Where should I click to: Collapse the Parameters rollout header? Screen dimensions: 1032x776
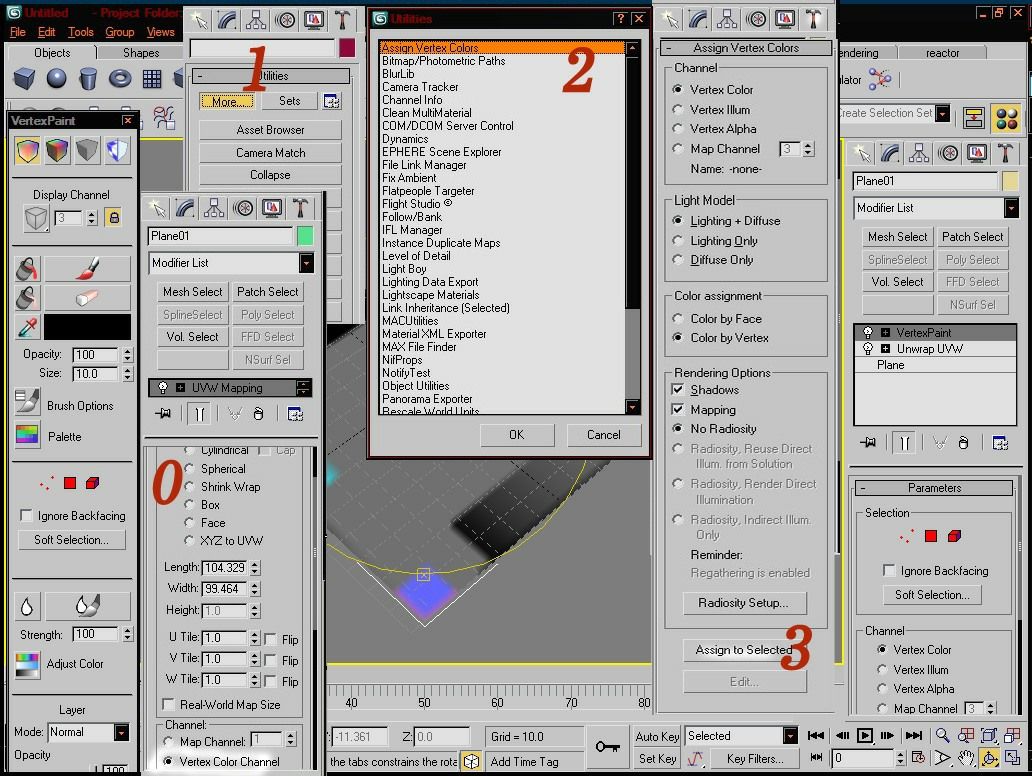[934, 488]
